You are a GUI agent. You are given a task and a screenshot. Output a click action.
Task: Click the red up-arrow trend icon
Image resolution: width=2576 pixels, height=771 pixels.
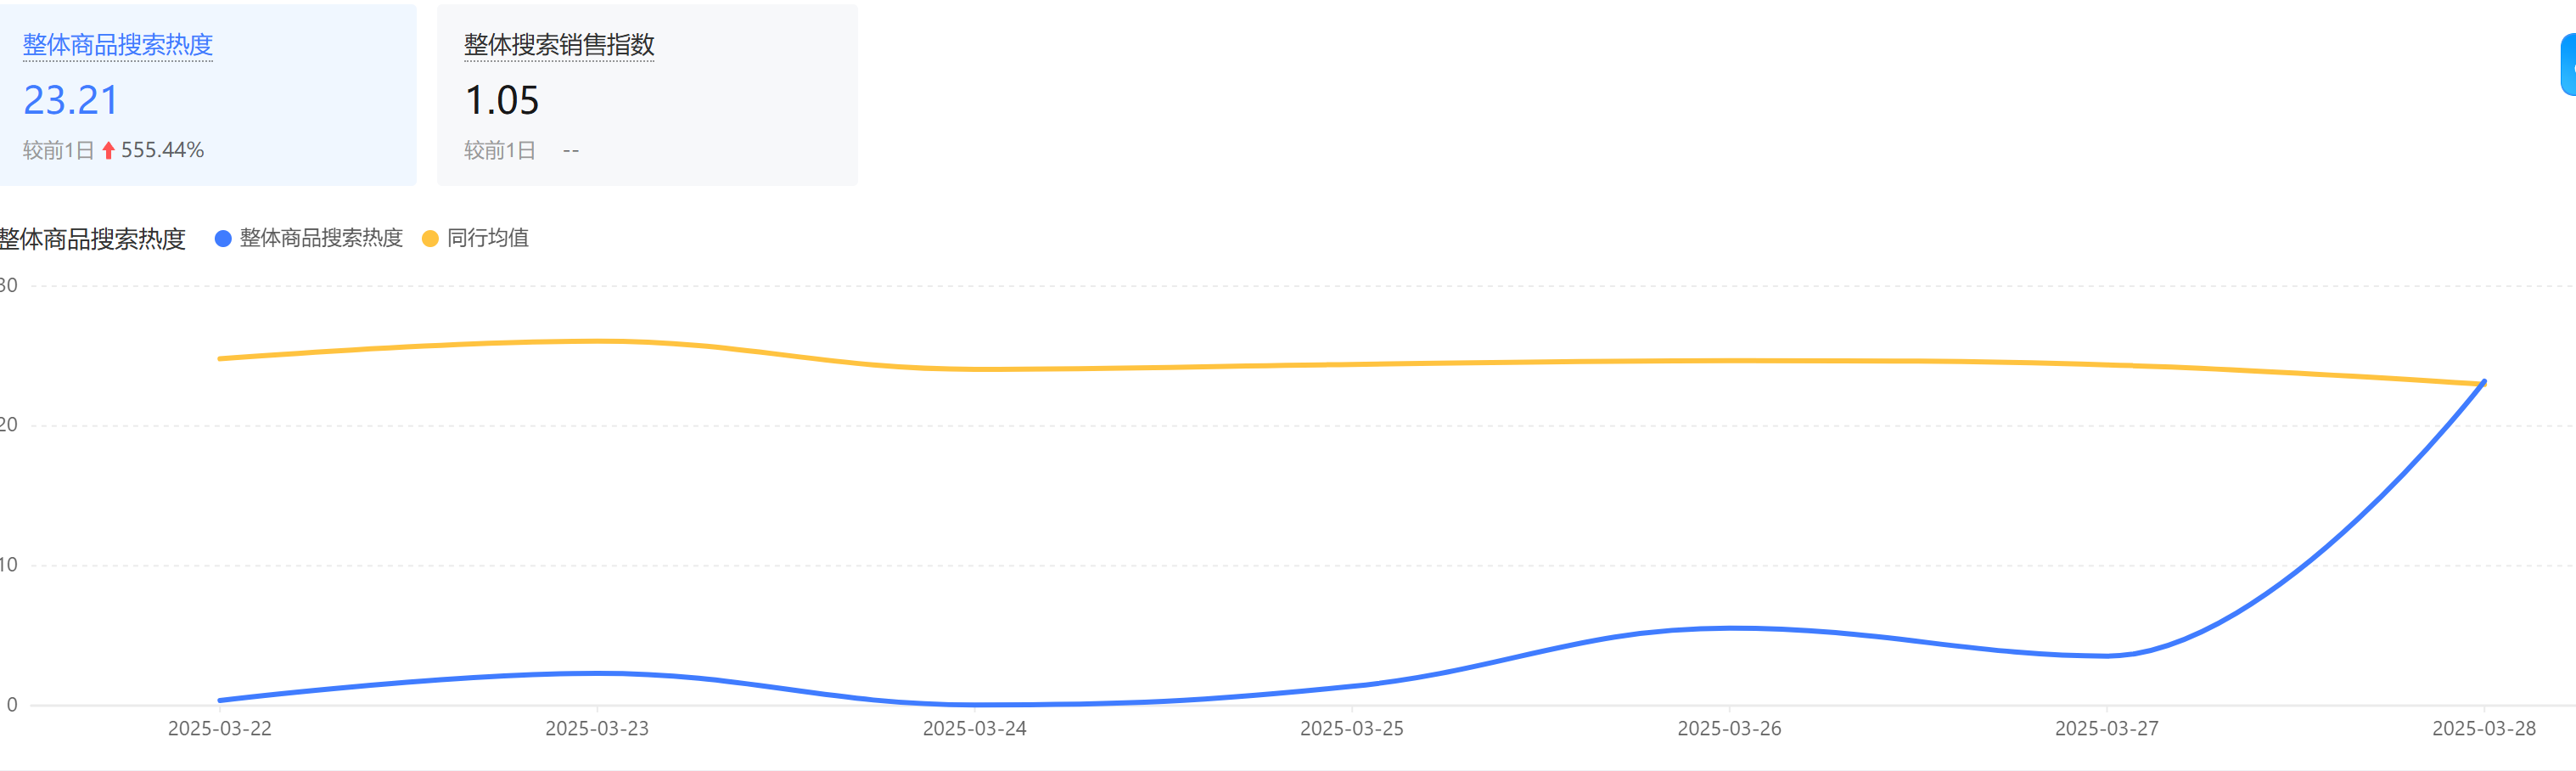coord(108,151)
